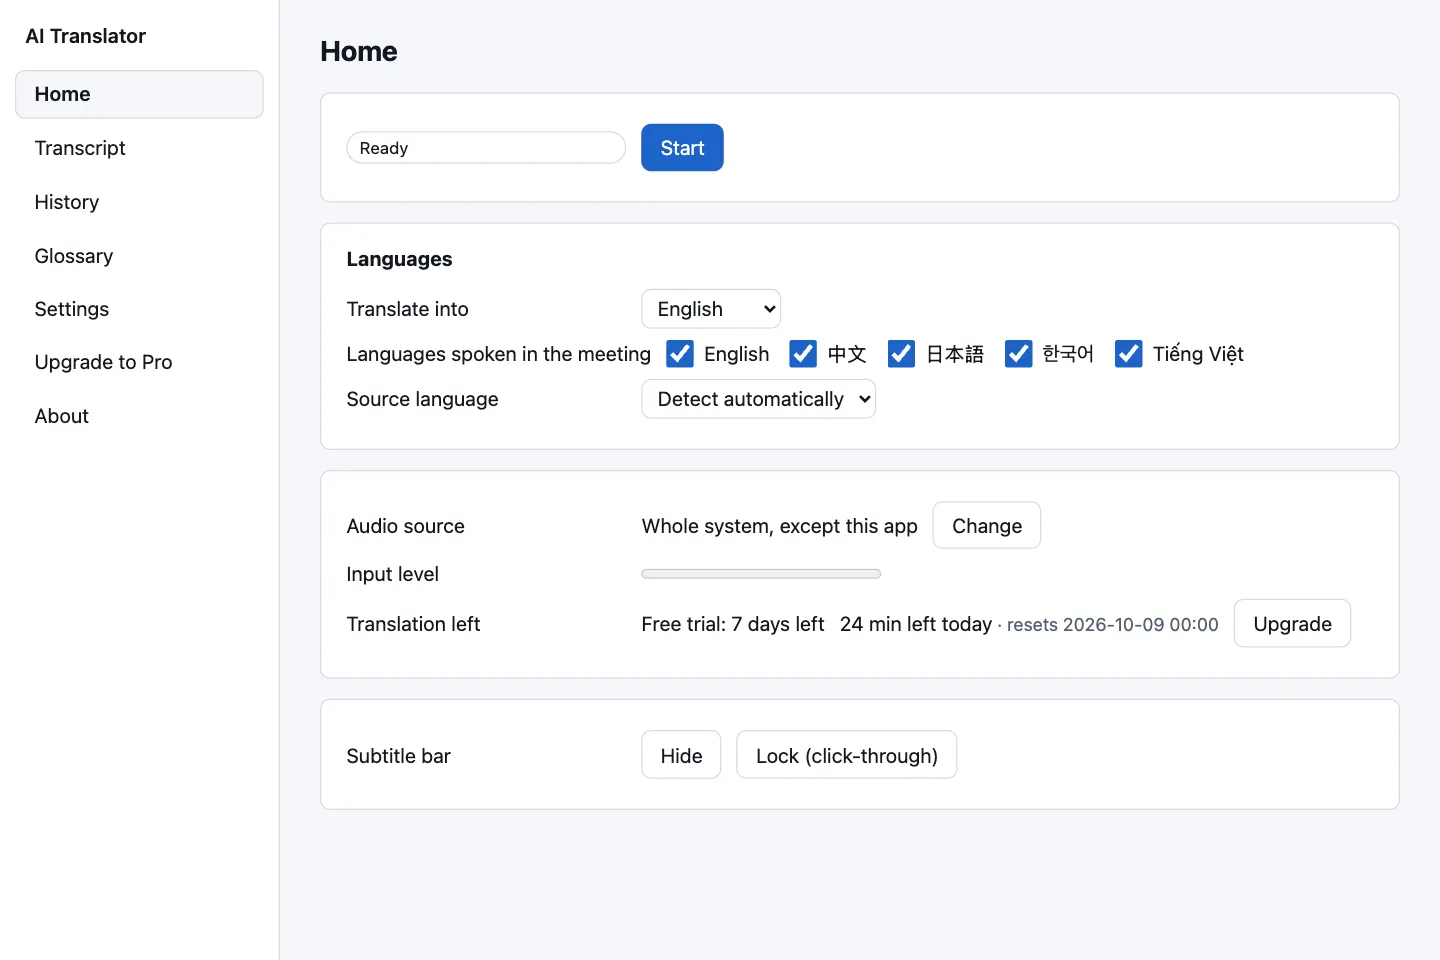The width and height of the screenshot is (1440, 960).
Task: Open the Translate into dropdown
Action: point(711,309)
